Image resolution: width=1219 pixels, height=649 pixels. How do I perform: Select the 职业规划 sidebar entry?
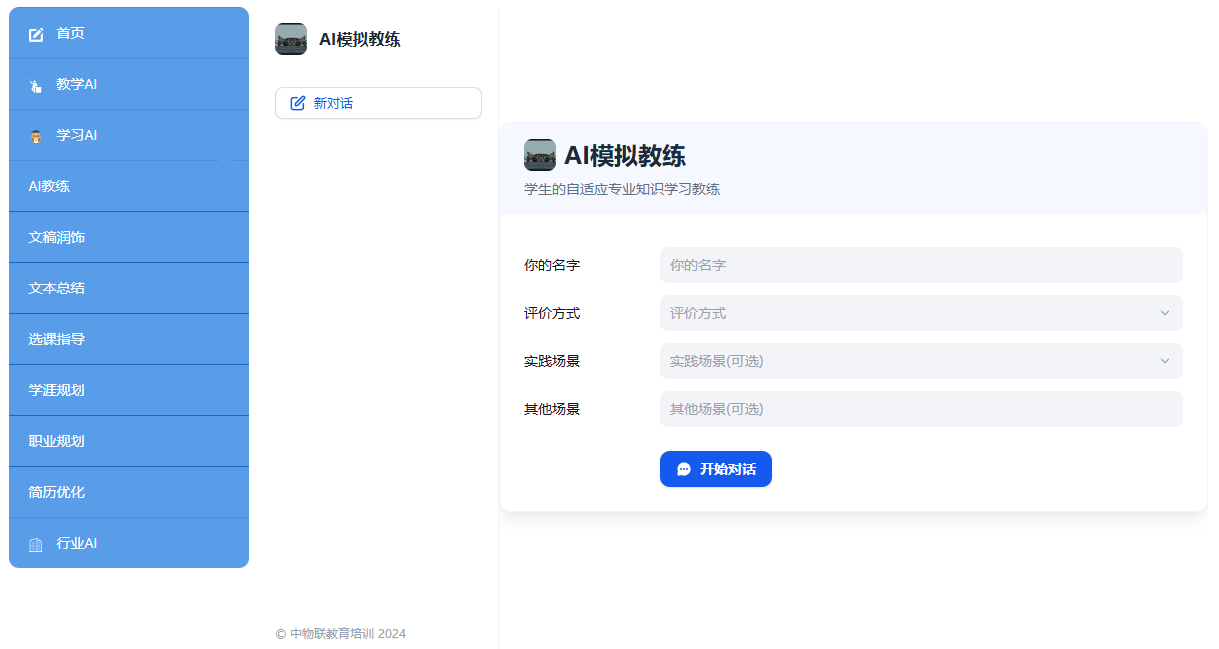coord(57,441)
